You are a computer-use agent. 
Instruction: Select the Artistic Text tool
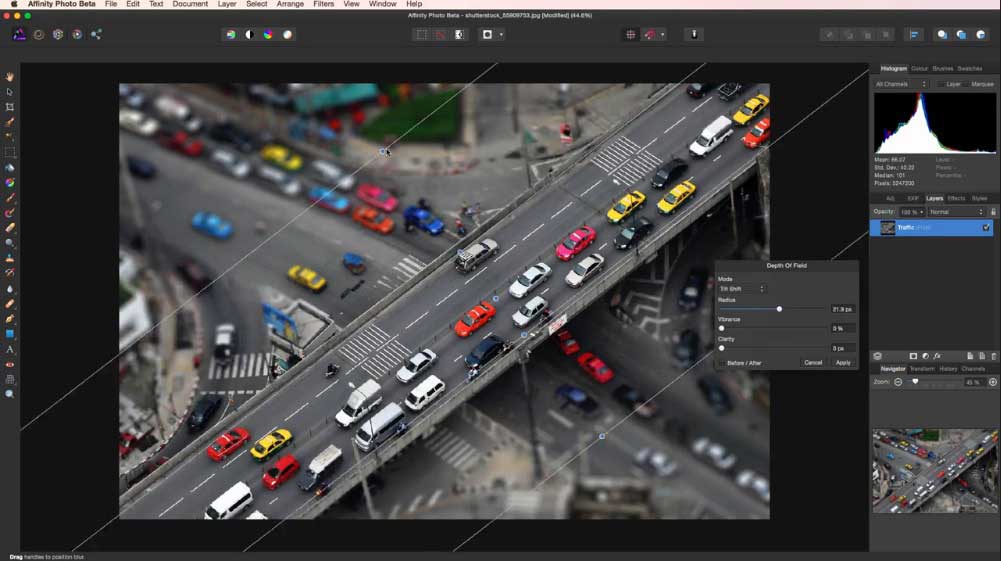[x=10, y=349]
